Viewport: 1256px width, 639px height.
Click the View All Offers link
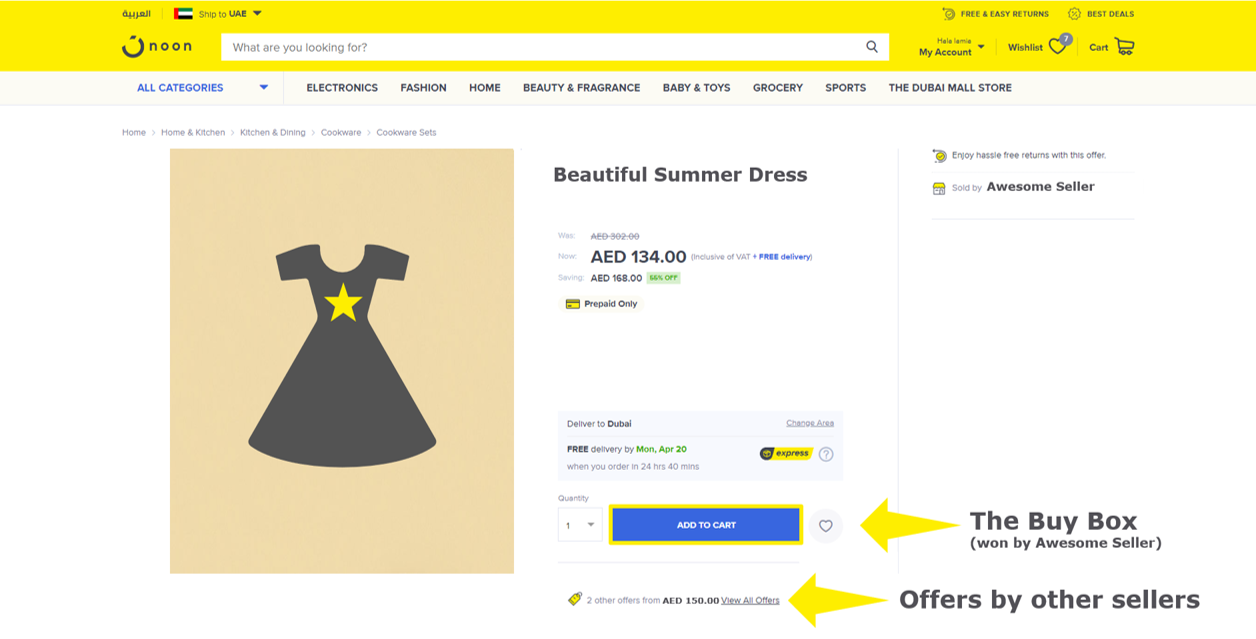pyautogui.click(x=750, y=600)
